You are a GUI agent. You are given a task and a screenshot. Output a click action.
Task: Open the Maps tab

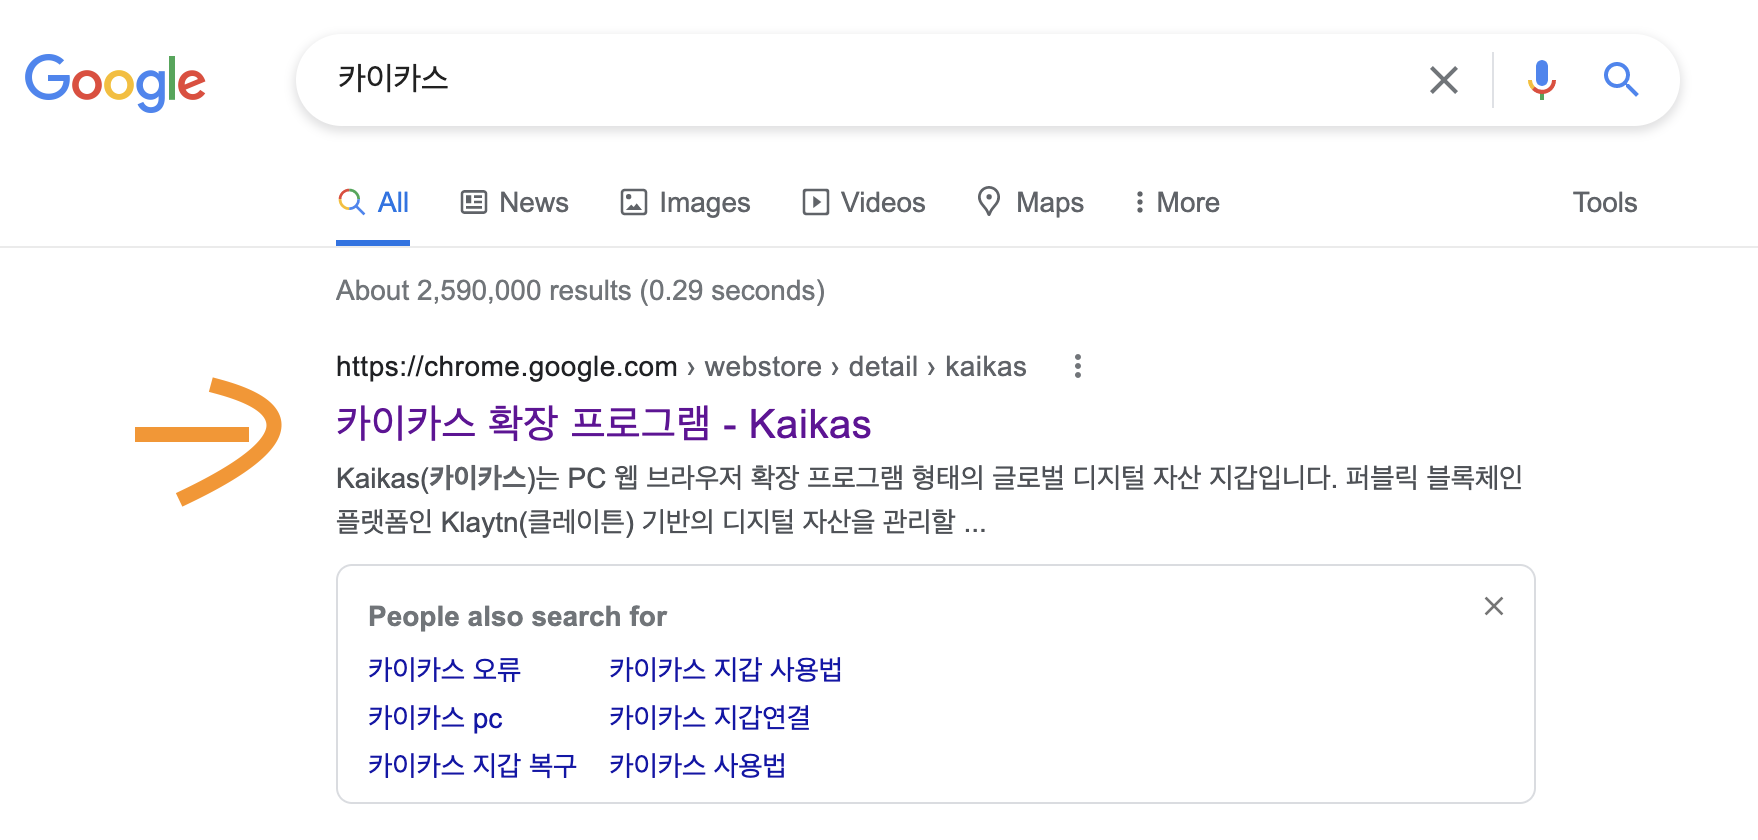pyautogui.click(x=1030, y=203)
